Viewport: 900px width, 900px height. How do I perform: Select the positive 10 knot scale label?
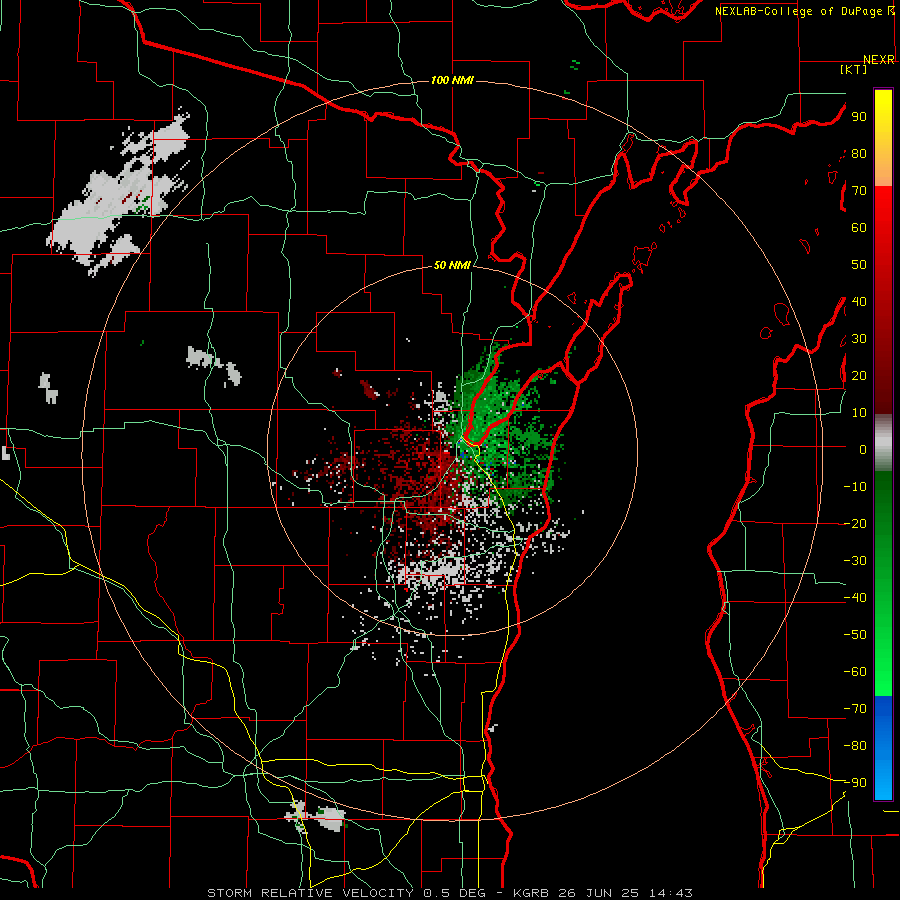pos(859,413)
